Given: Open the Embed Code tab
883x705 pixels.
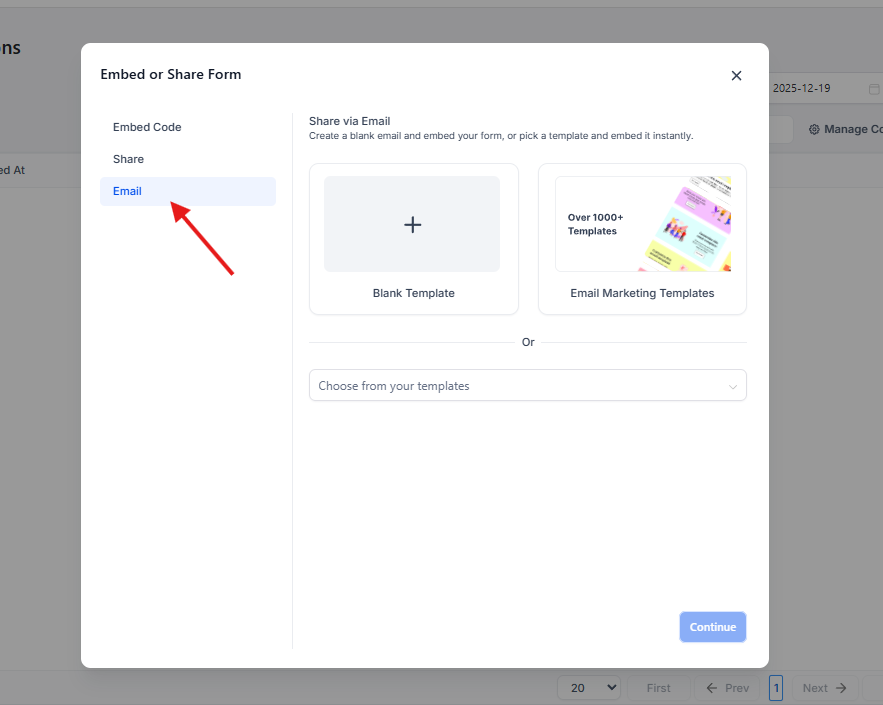Looking at the screenshot, I should pyautogui.click(x=147, y=127).
